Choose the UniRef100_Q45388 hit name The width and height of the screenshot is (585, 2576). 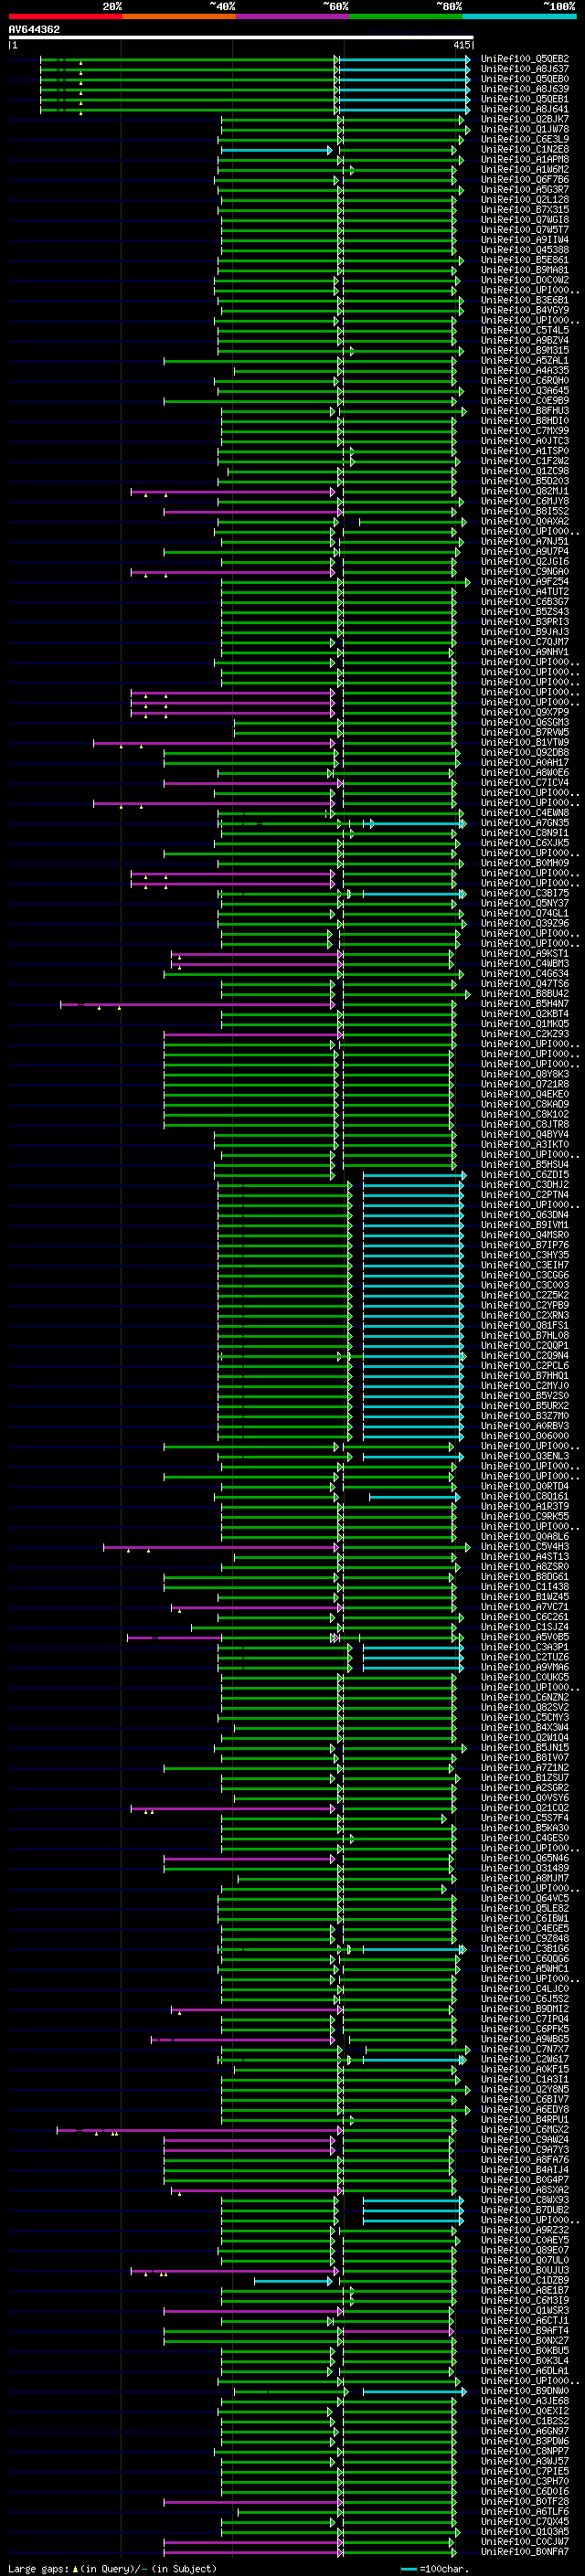(525, 250)
